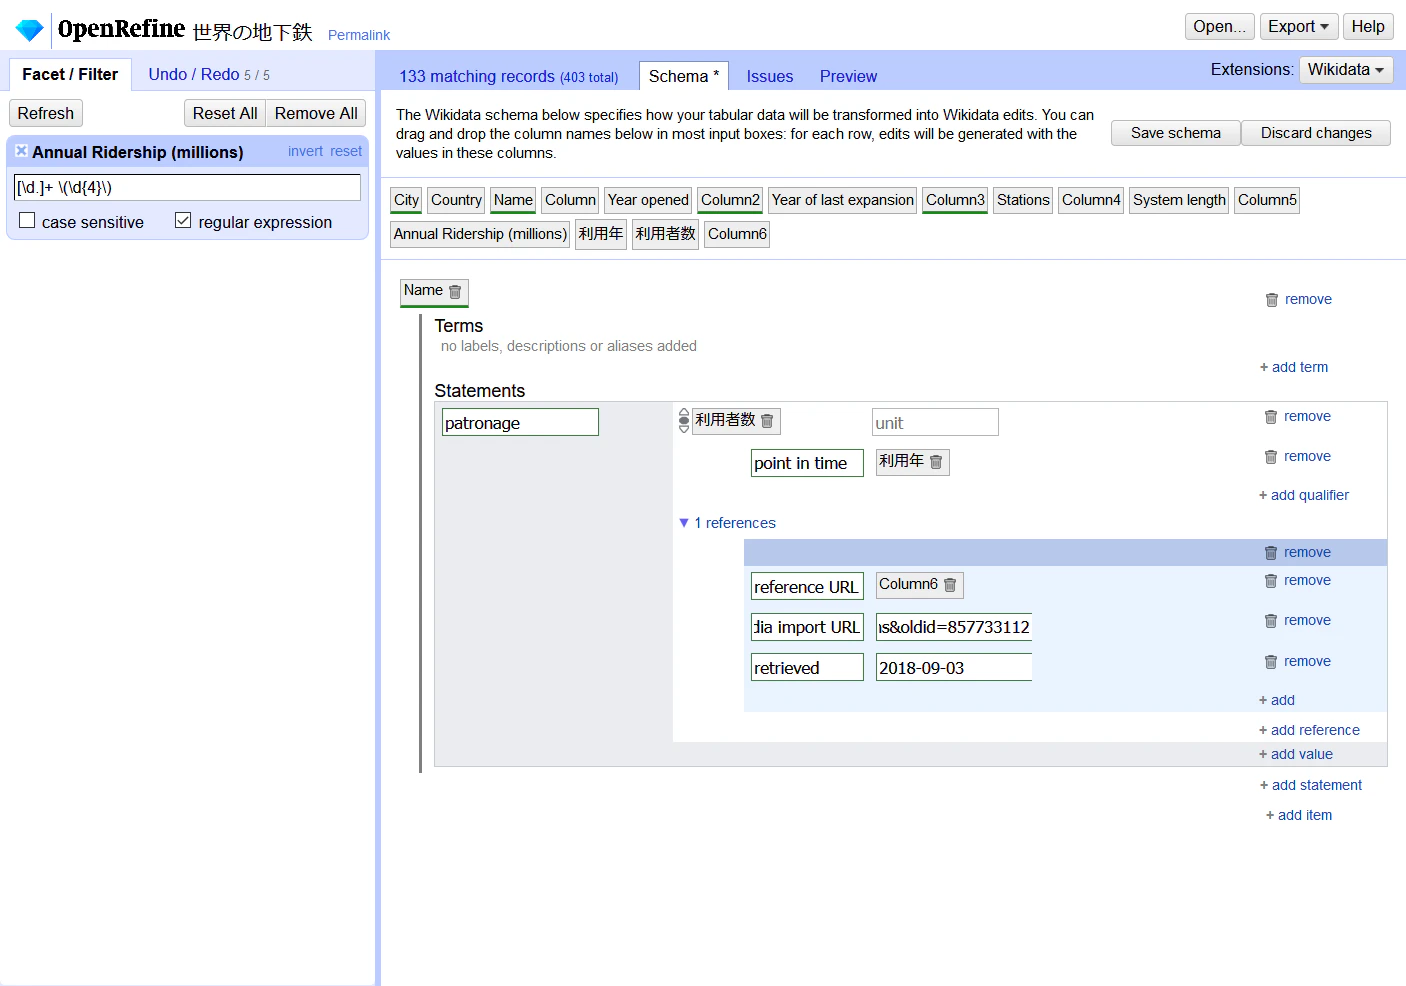This screenshot has height=986, width=1406.
Task: Add a new statement
Action: [1311, 785]
